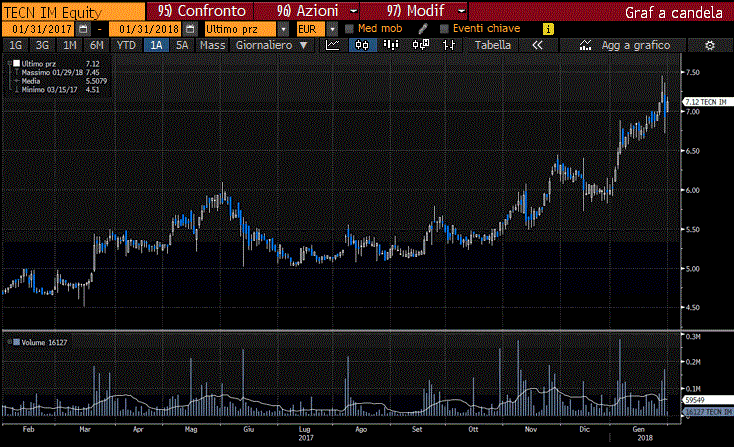The height and width of the screenshot is (447, 734).
Task: Click the pencil edit icon beside Med mob
Action: click(x=423, y=29)
